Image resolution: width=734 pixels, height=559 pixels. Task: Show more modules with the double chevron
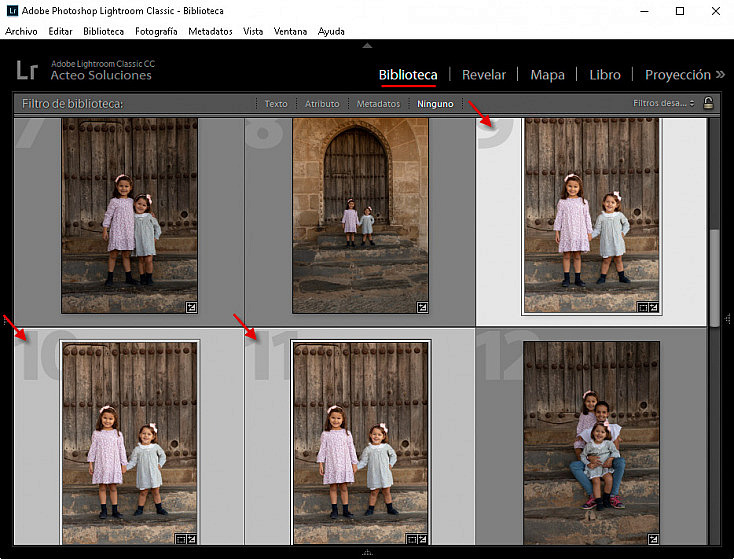pos(720,74)
